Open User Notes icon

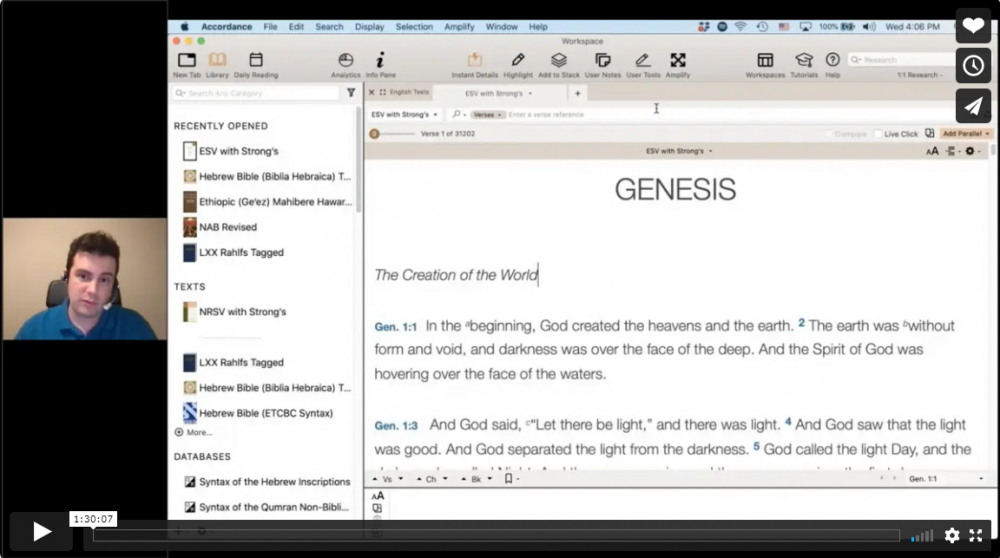(x=603, y=64)
